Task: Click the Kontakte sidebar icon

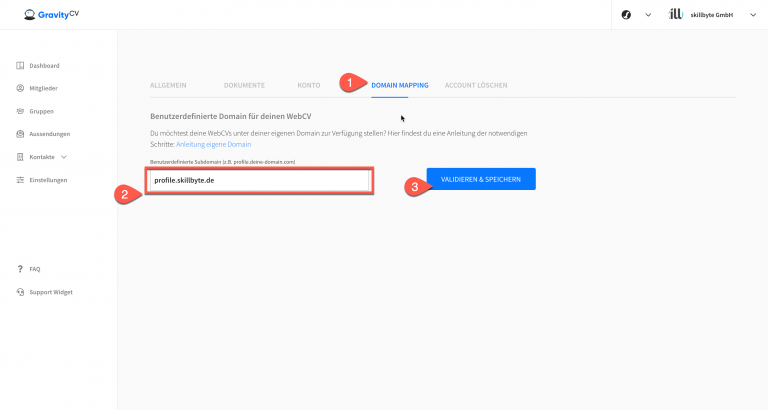Action: click(20, 157)
